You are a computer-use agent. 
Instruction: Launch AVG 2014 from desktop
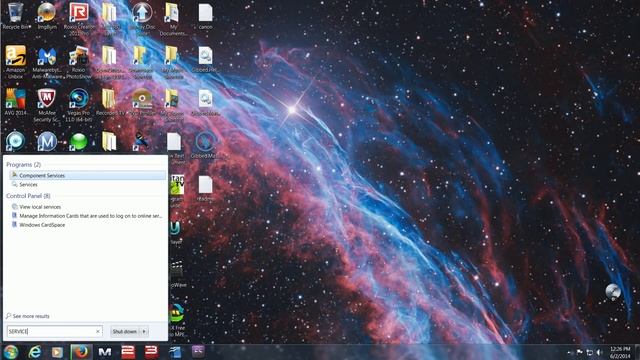click(x=16, y=102)
